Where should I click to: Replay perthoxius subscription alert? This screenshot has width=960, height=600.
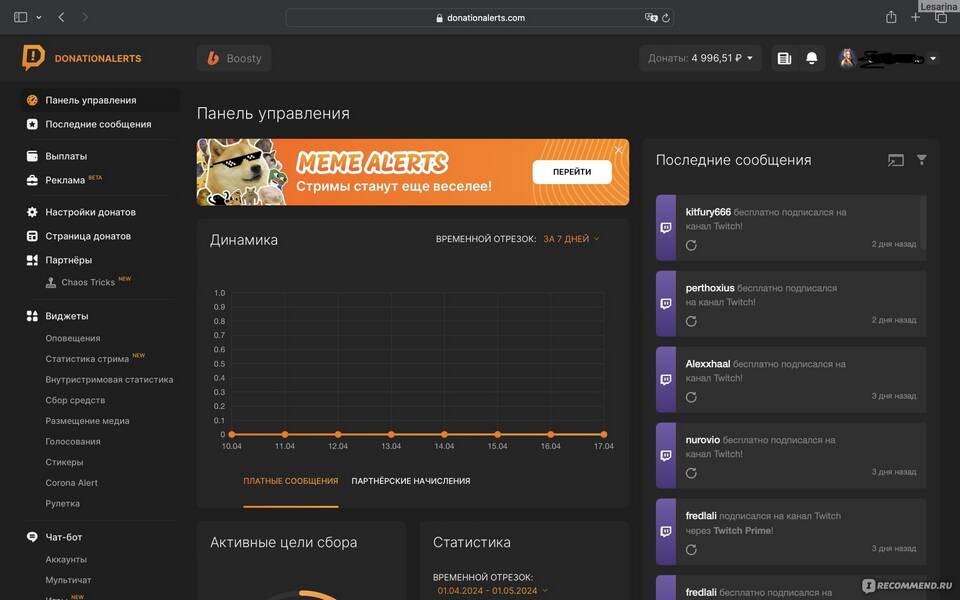coord(691,321)
